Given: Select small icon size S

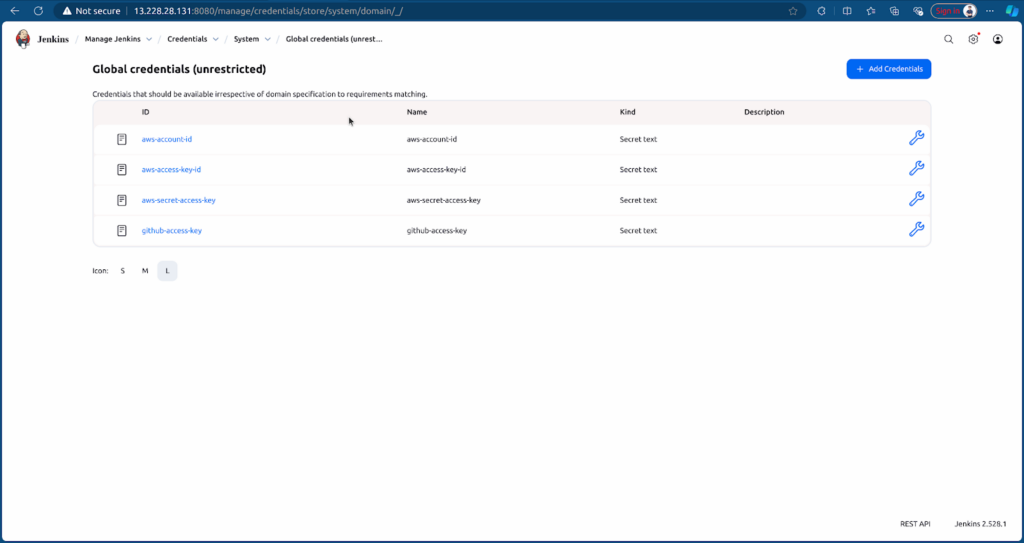Looking at the screenshot, I should point(123,271).
